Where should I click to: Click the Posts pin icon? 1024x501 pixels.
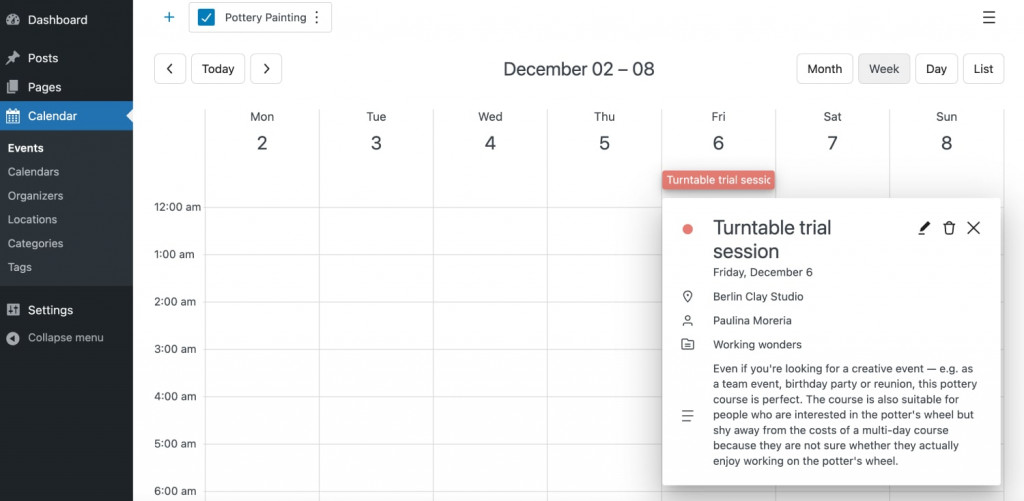pyautogui.click(x=13, y=58)
